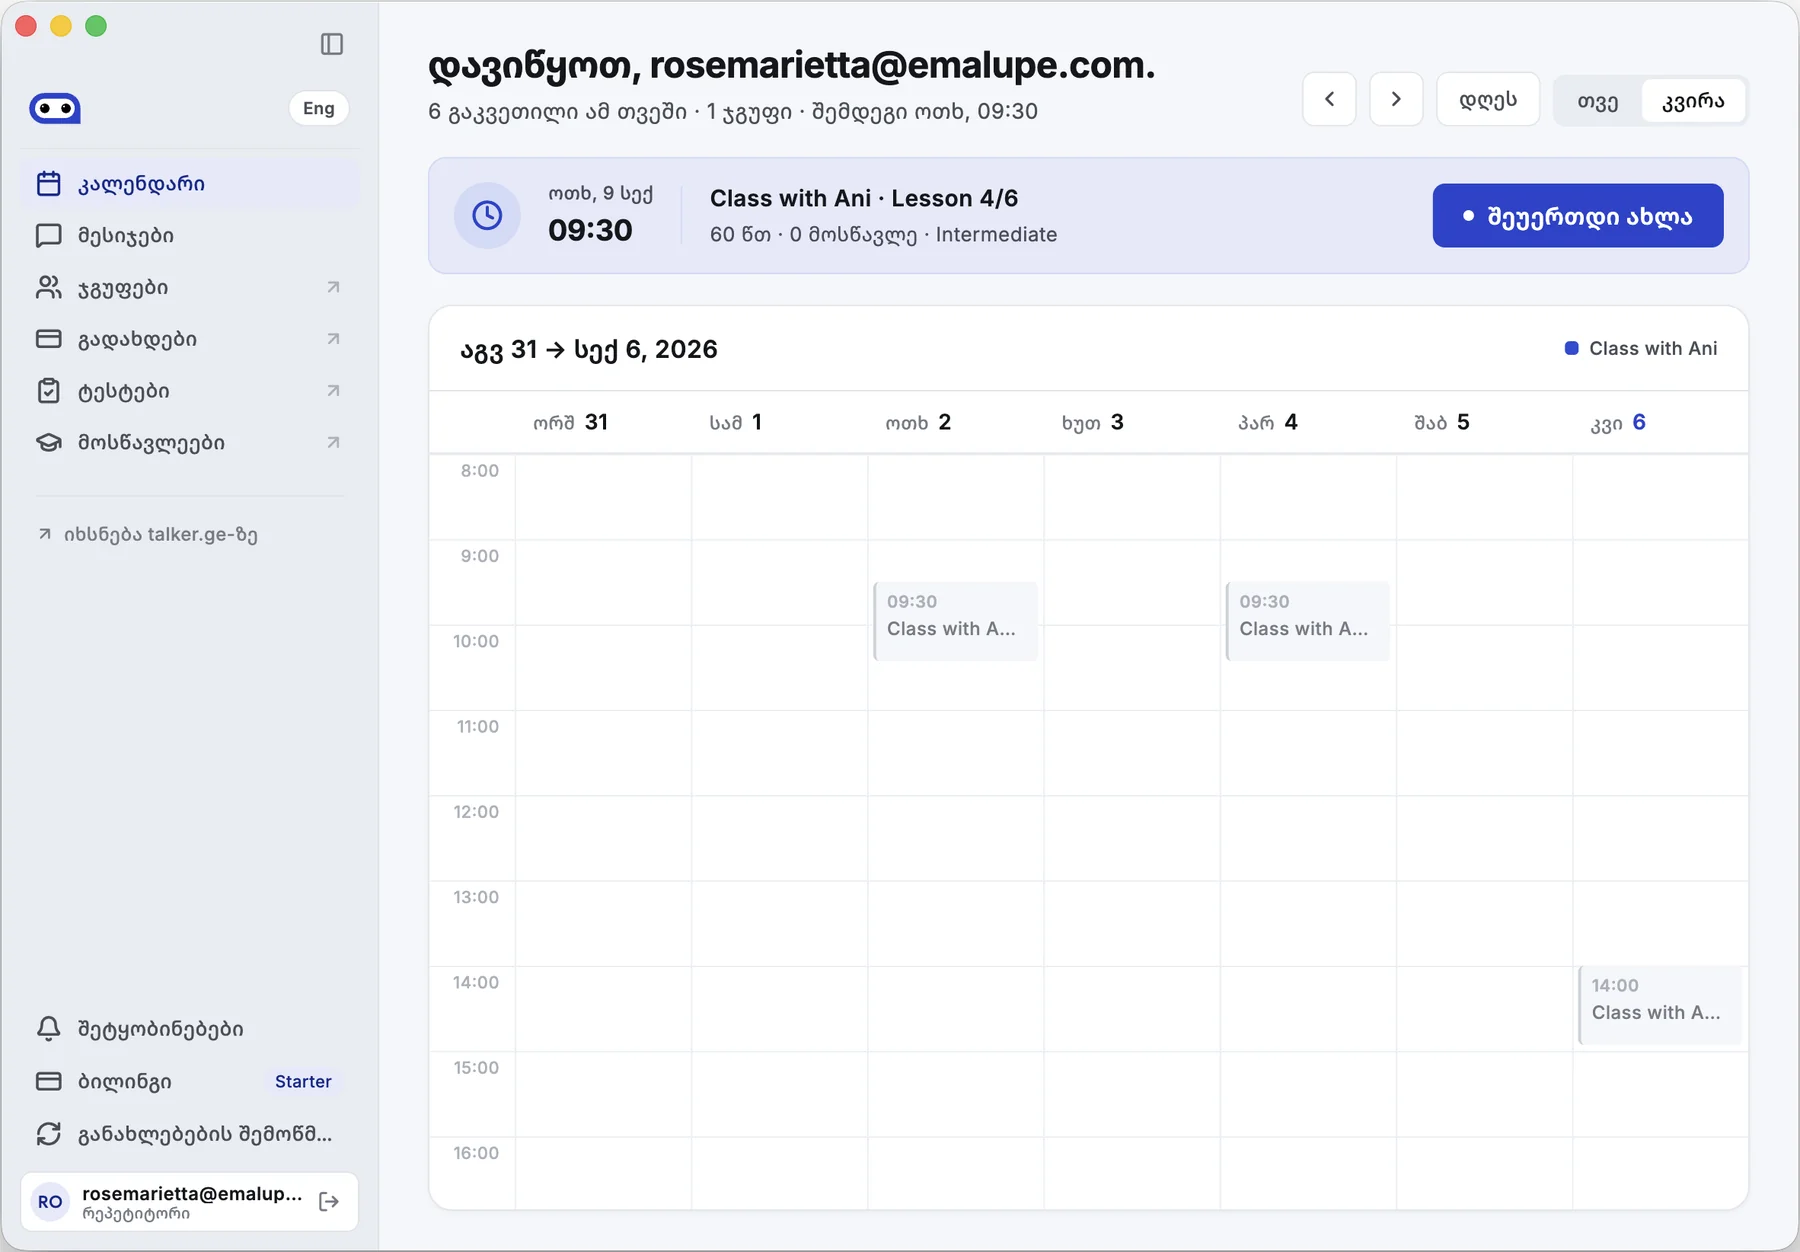
Task: Click the robot face app logo
Action: [55, 108]
